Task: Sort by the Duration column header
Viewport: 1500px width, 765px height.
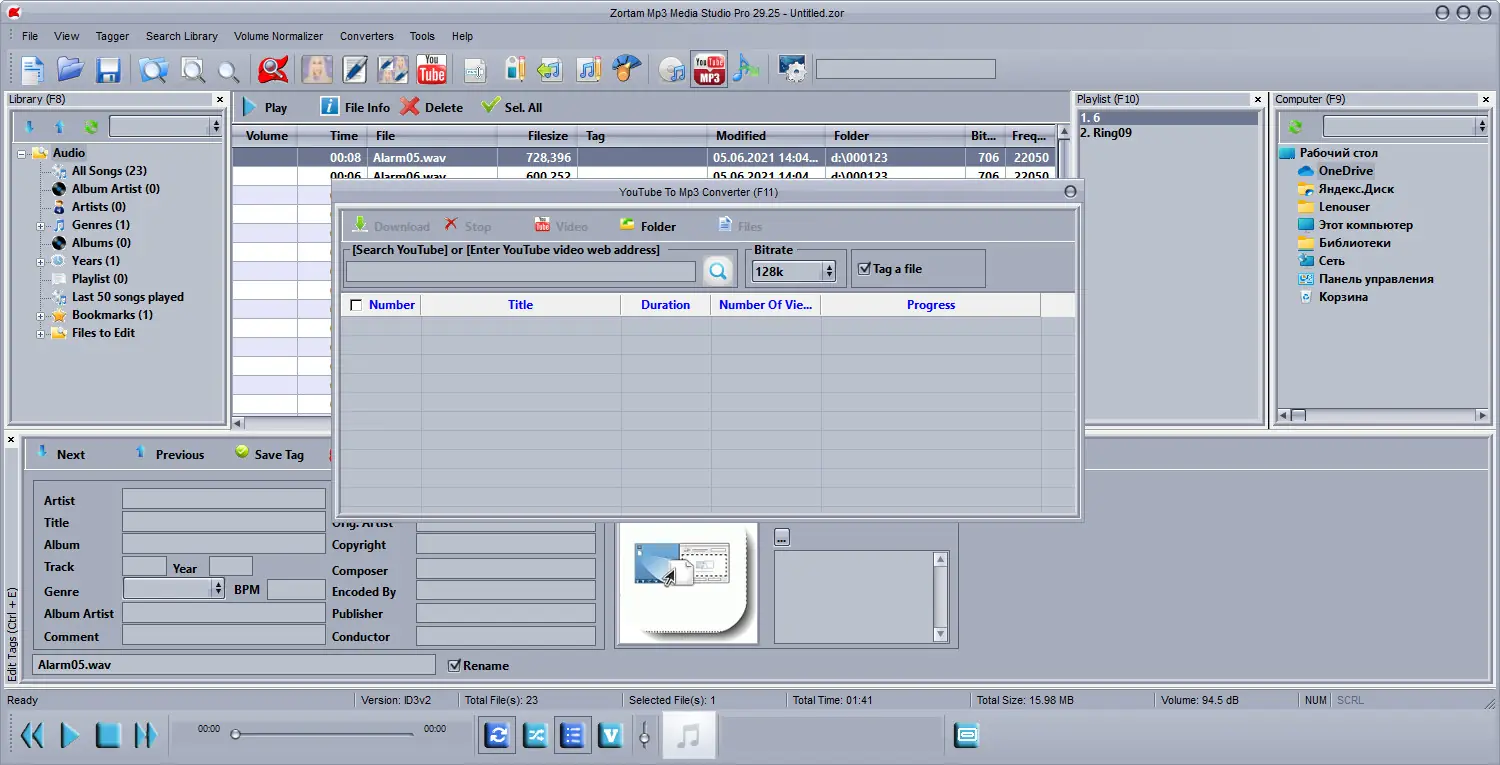Action: click(665, 305)
